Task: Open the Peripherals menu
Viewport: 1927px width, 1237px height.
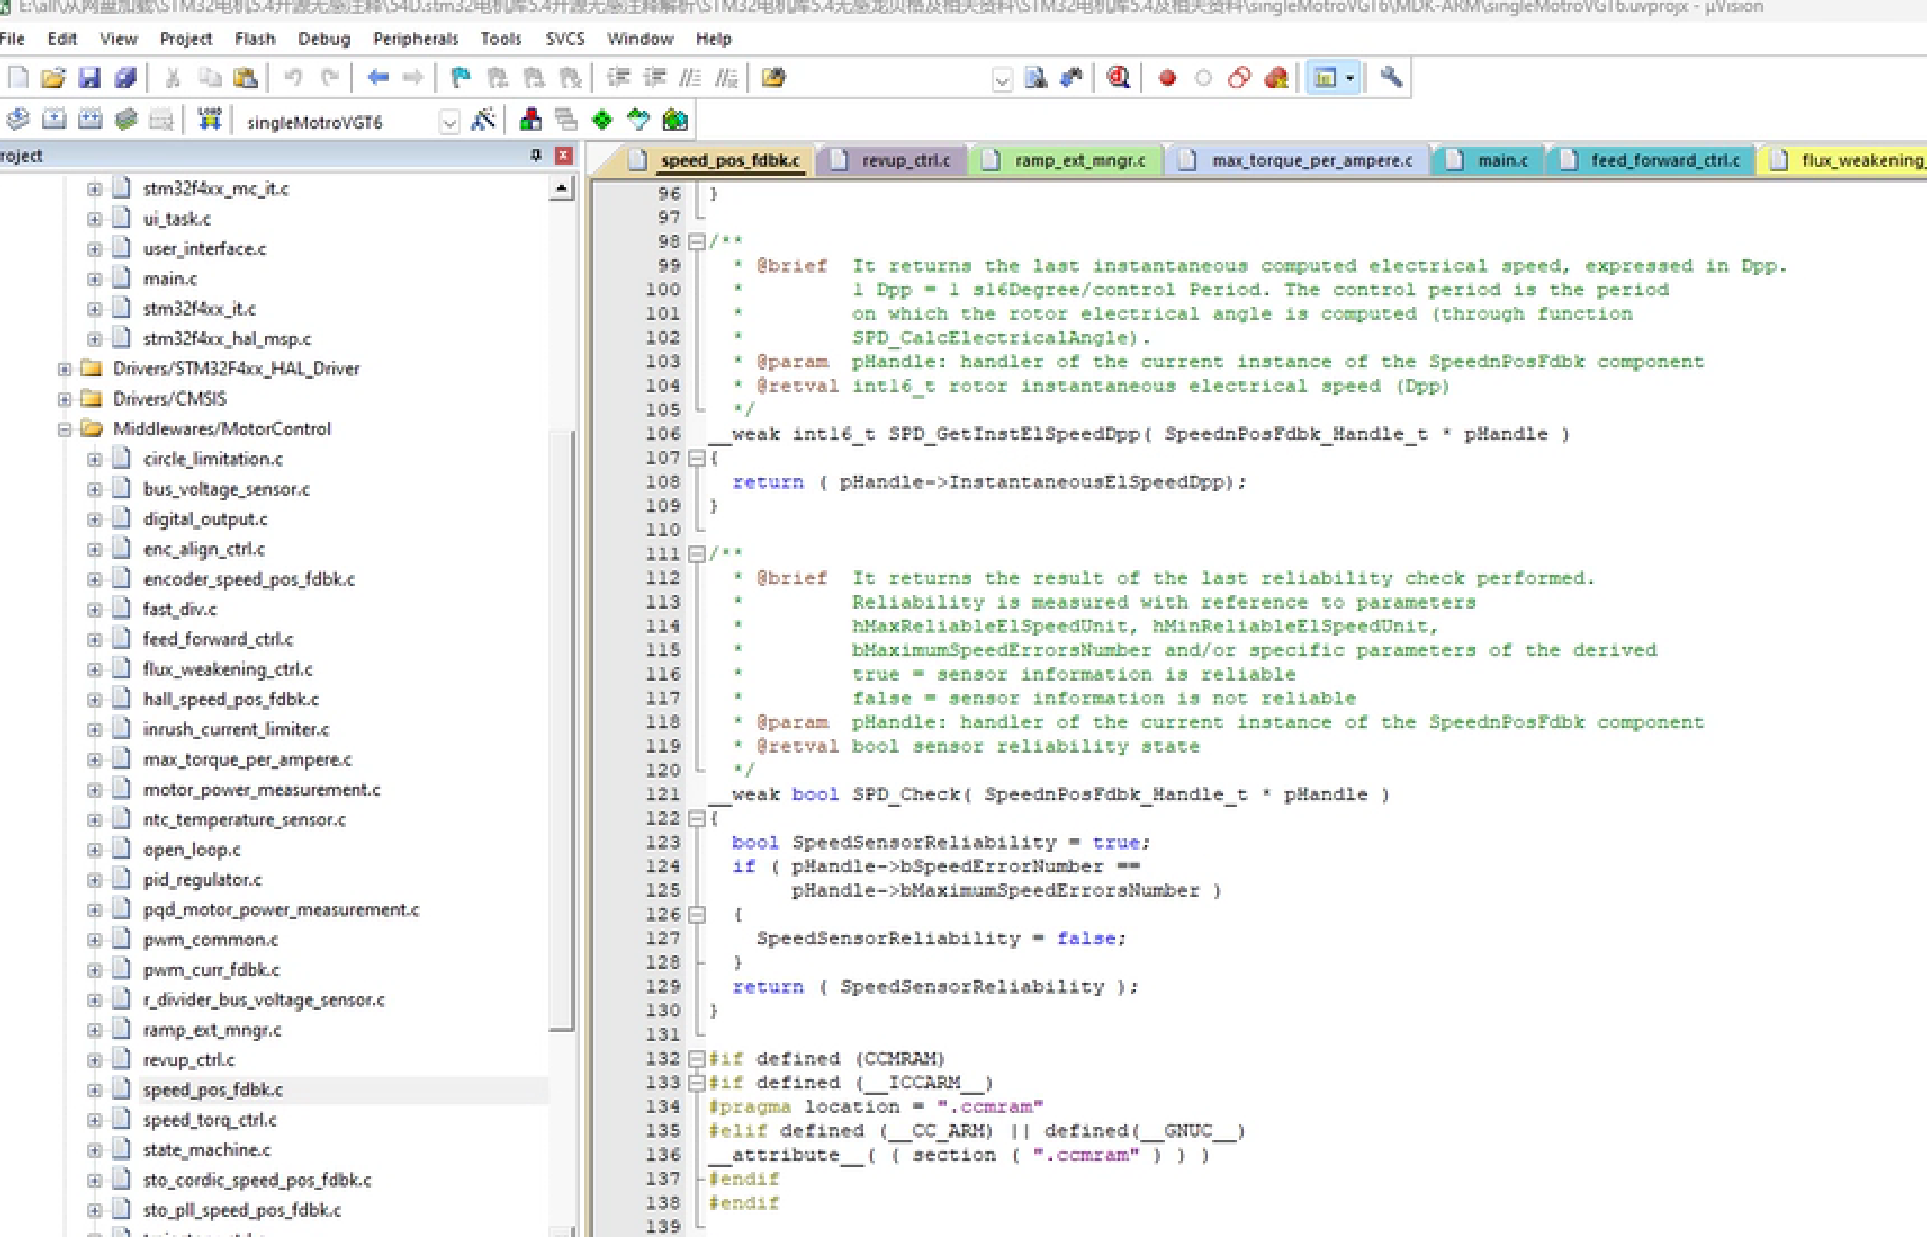Action: [414, 39]
